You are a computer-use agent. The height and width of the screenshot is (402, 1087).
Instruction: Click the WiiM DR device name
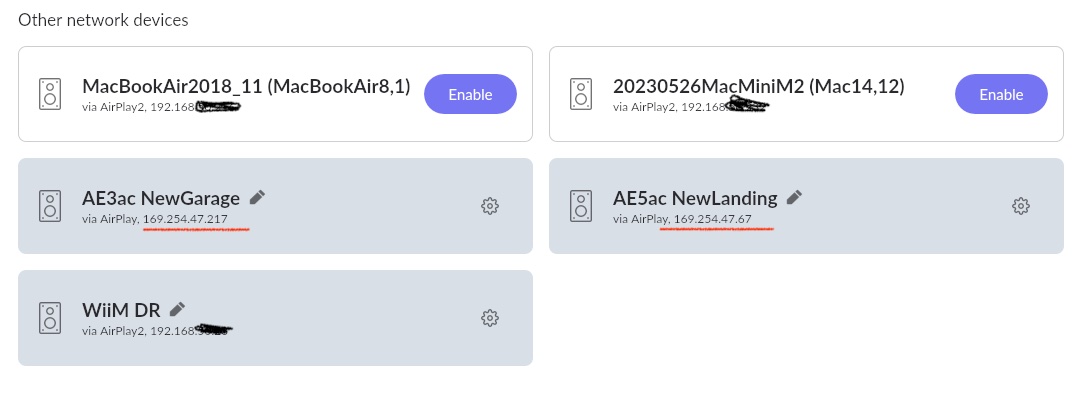pos(121,310)
